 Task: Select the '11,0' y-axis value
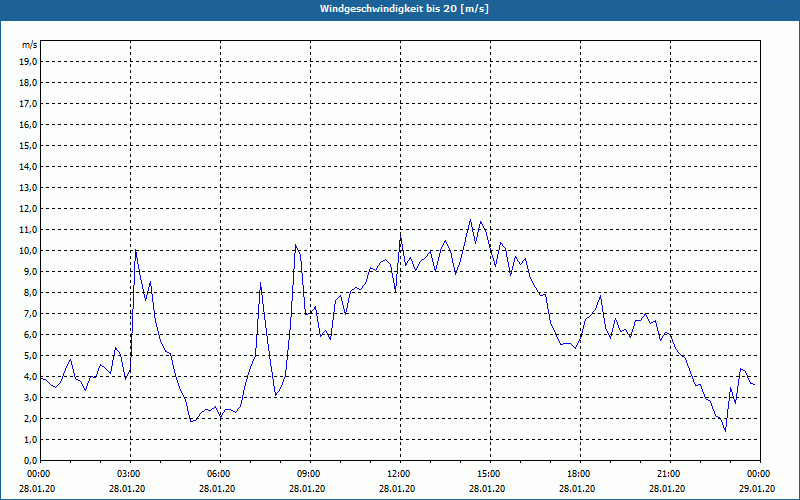28,230
